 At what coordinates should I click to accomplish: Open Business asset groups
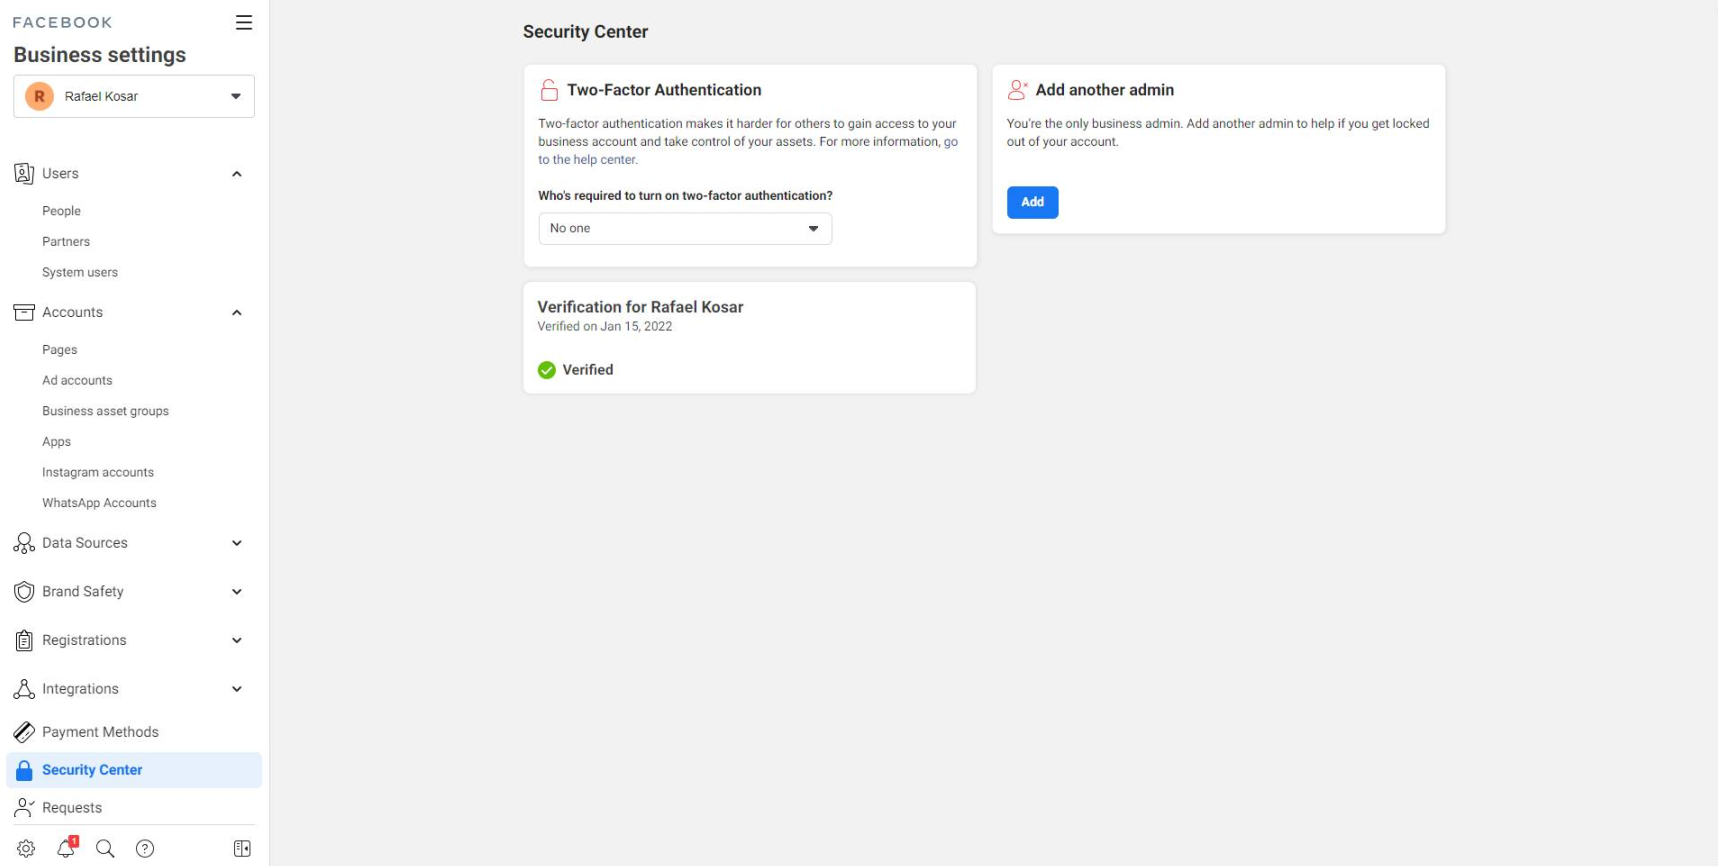coord(105,411)
